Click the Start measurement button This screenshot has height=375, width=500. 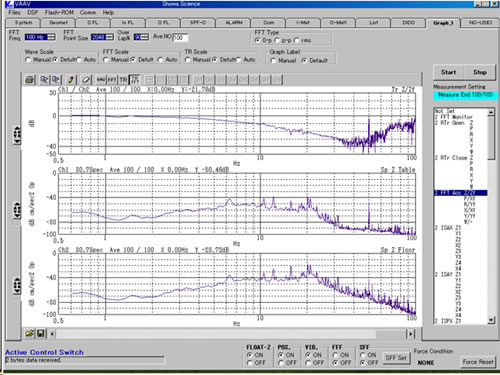pos(448,72)
